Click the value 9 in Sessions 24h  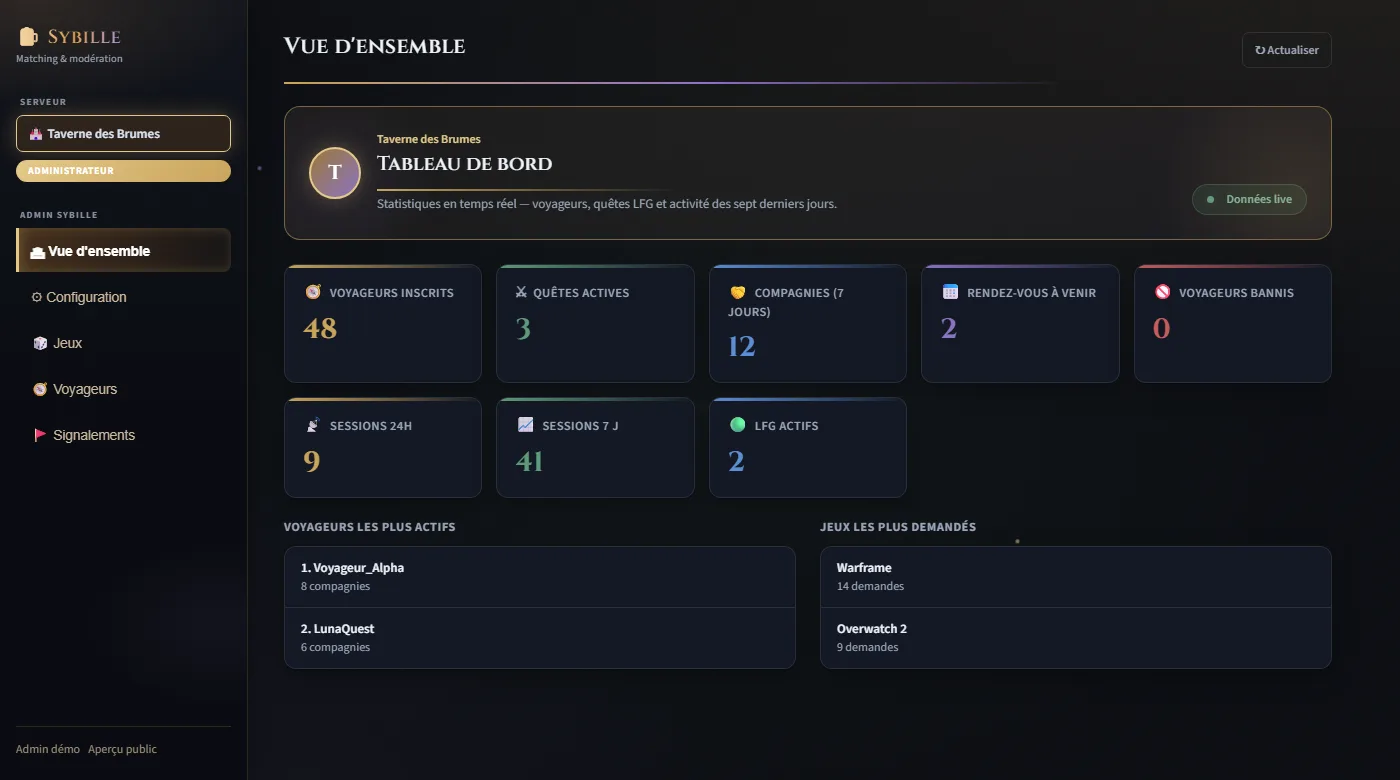tap(312, 461)
